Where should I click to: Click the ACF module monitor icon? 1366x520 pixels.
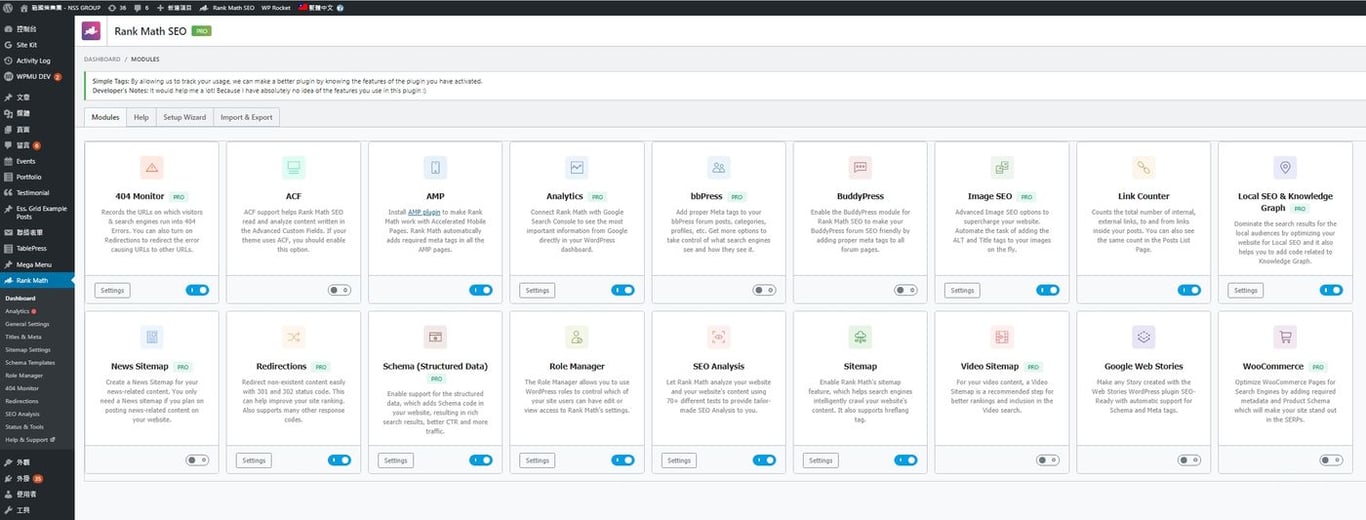tap(293, 167)
